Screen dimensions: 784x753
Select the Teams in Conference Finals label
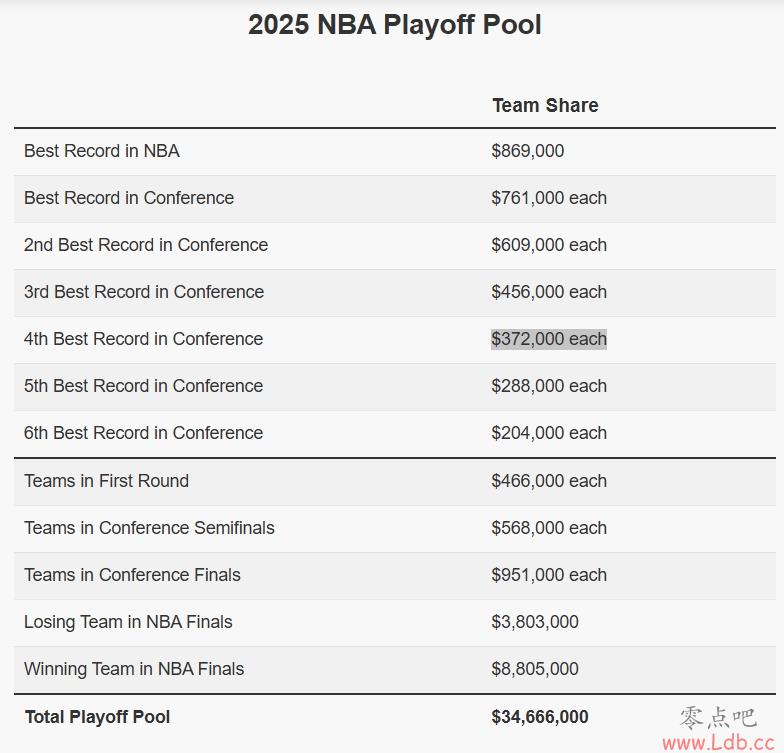coord(132,575)
